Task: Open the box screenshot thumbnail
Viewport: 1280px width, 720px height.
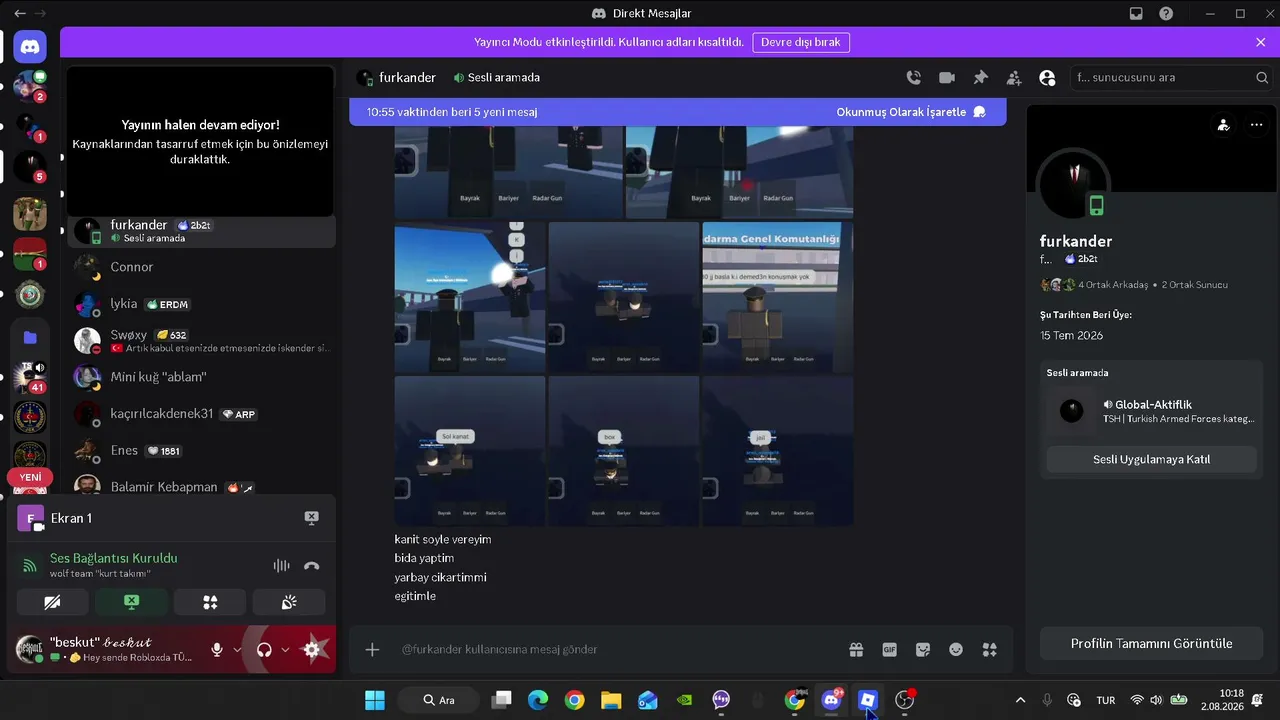Action: point(623,450)
